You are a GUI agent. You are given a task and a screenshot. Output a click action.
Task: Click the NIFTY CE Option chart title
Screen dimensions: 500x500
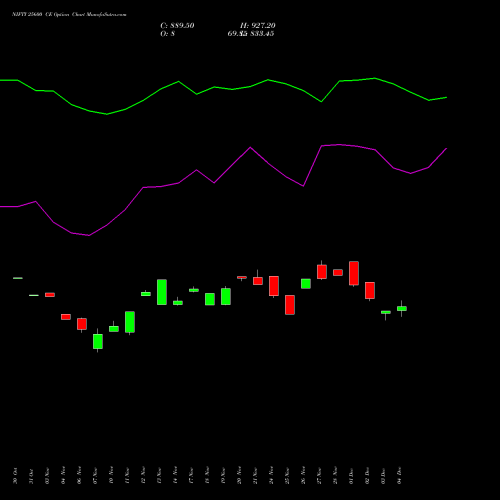coord(69,15)
